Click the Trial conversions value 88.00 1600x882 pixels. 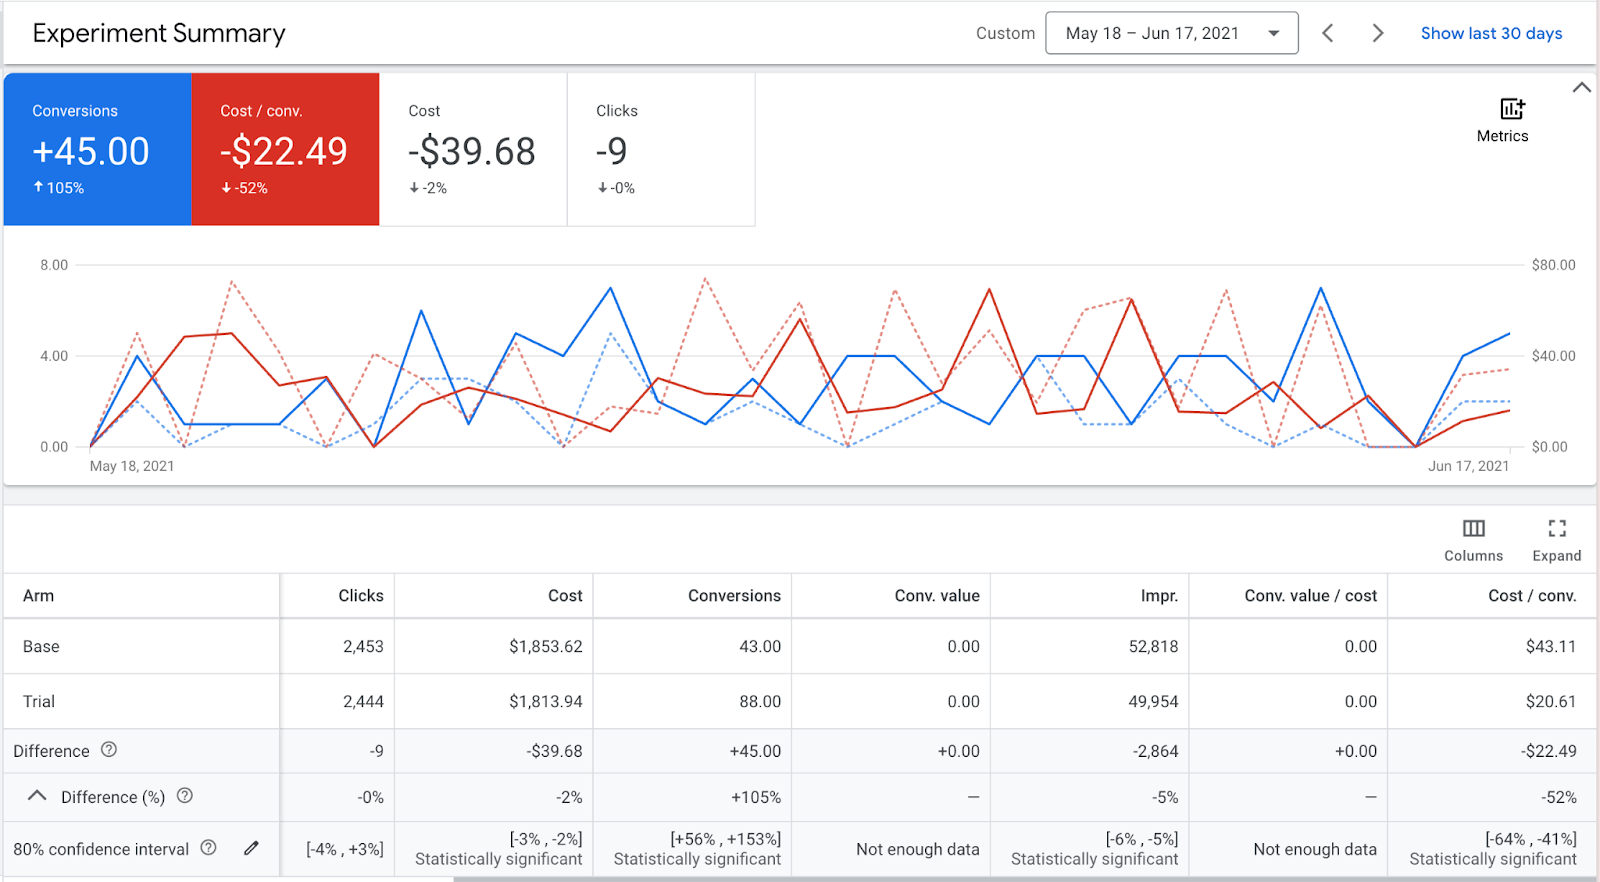click(x=760, y=702)
